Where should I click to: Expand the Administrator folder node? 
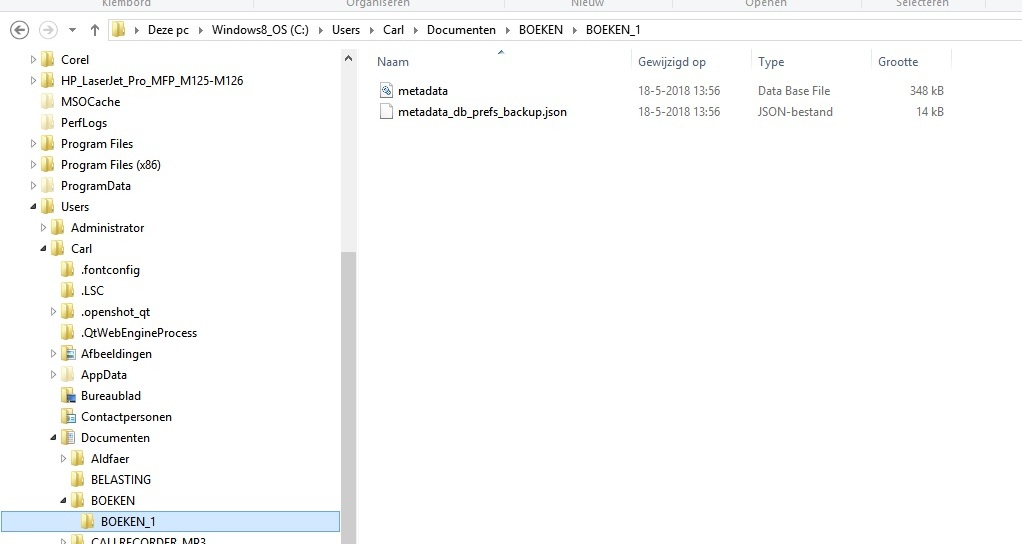point(44,227)
